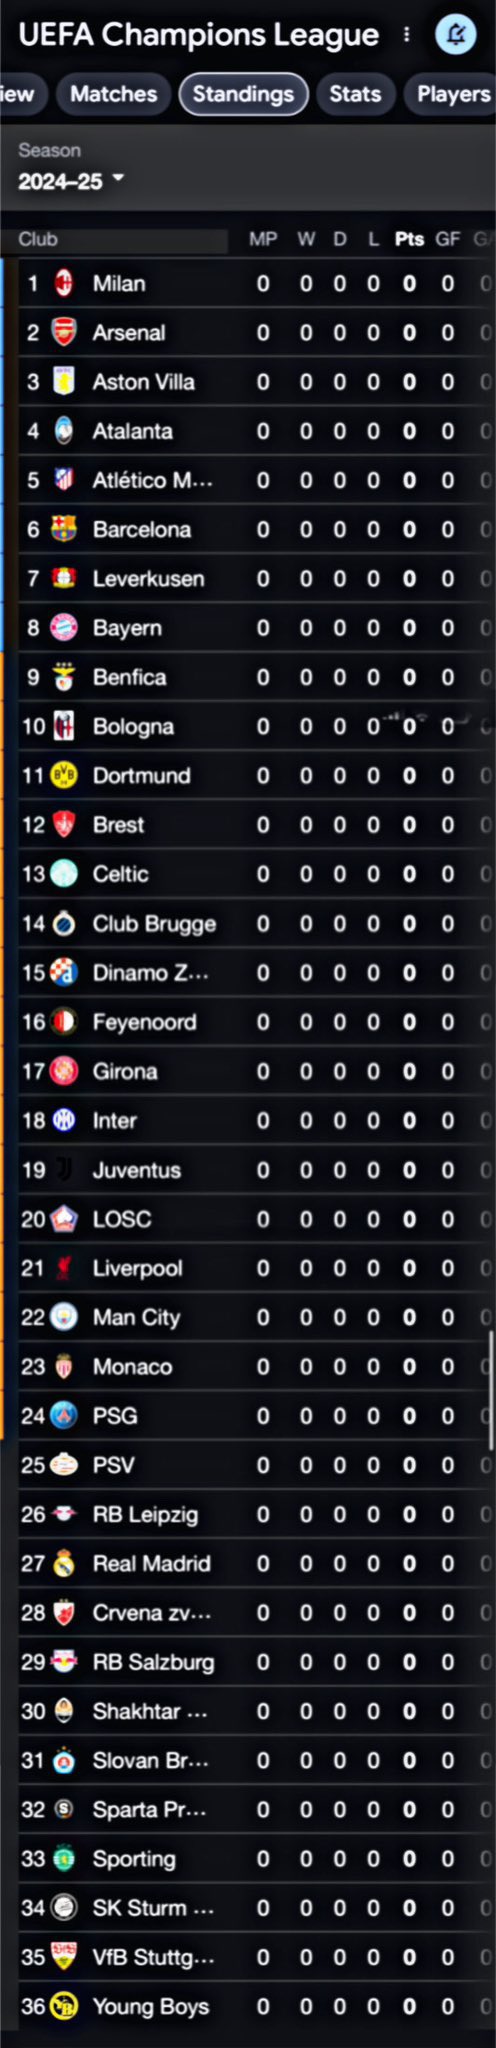Open the three-dot more options menu
The width and height of the screenshot is (496, 2048).
pos(407,35)
